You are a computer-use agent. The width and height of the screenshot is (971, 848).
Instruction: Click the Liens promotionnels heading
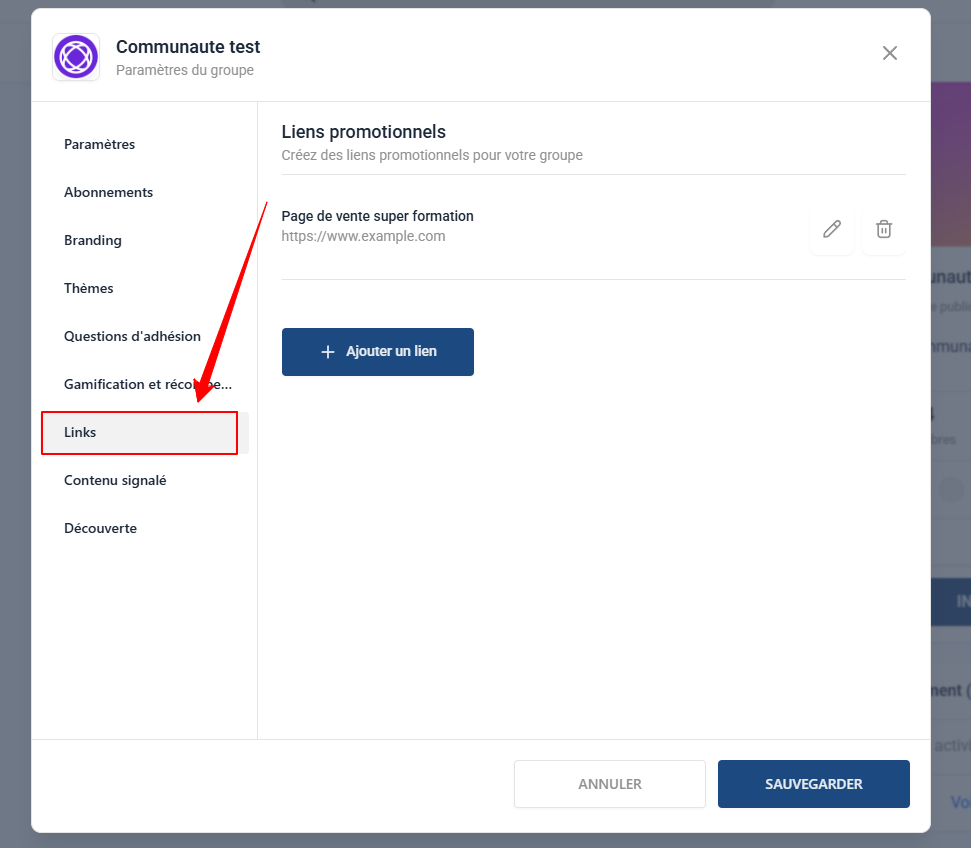coord(363,132)
